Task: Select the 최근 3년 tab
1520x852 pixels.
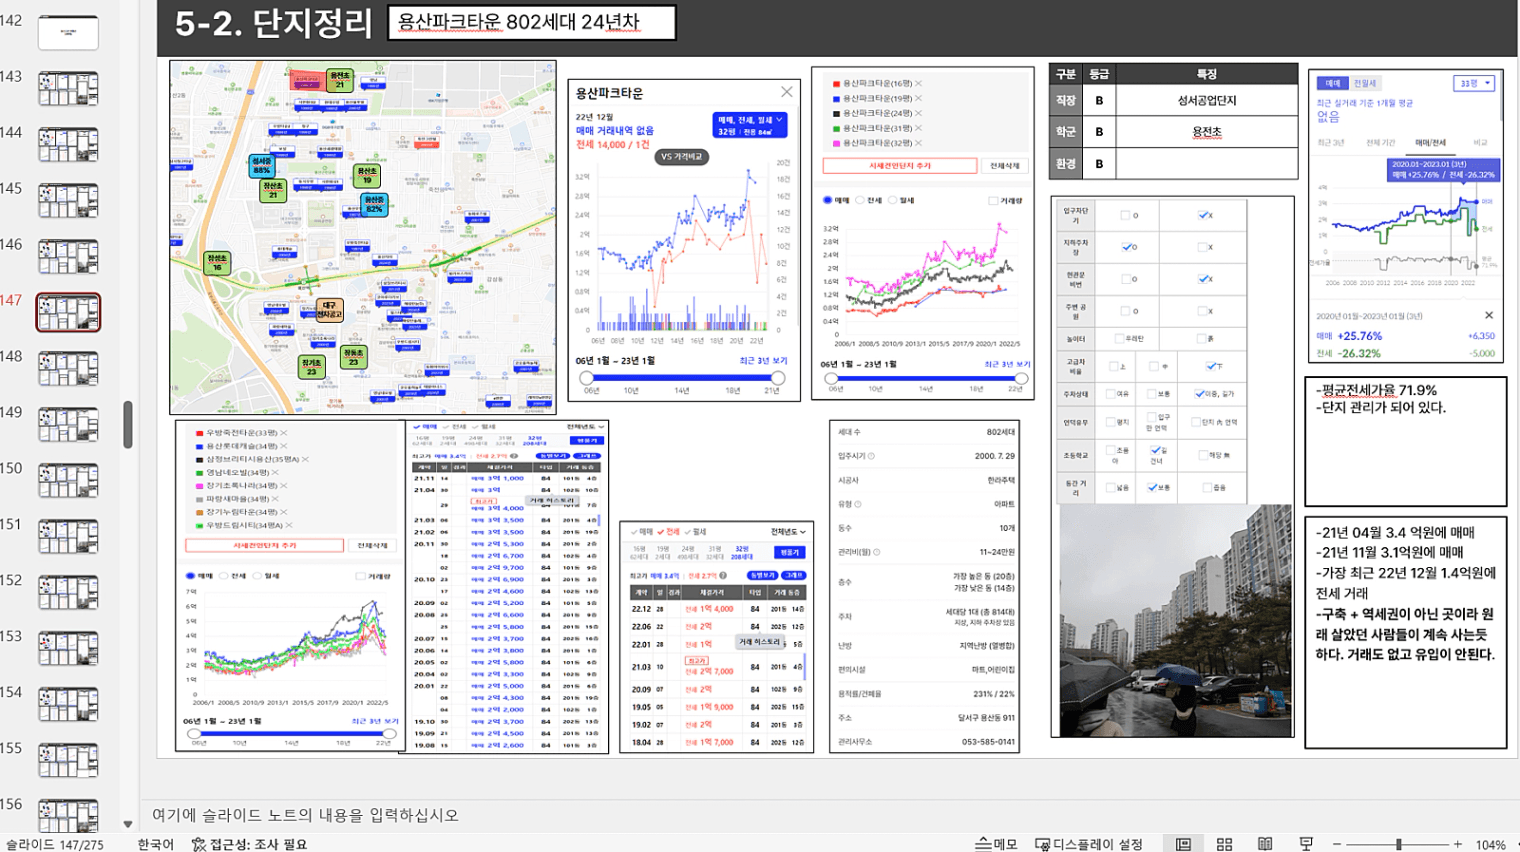Action: 1331,143
